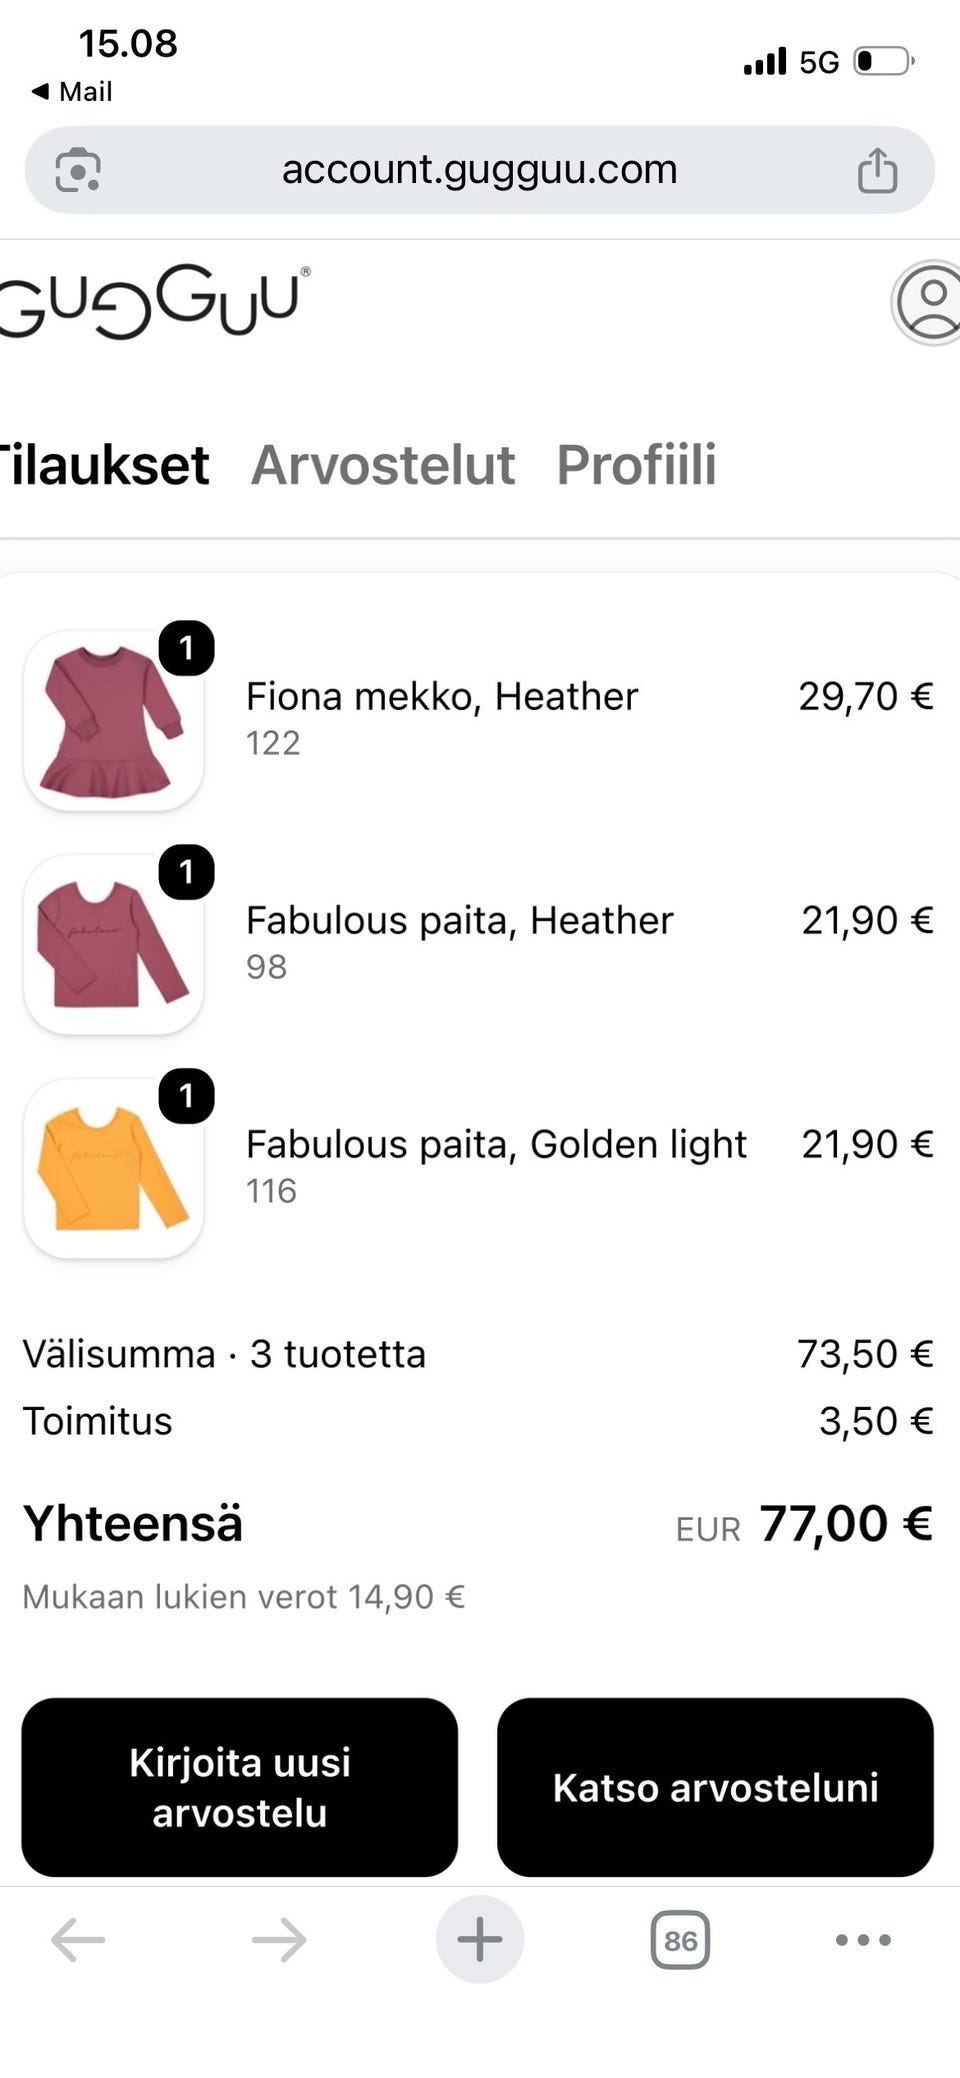Open the Profiili tab

pos(637,465)
